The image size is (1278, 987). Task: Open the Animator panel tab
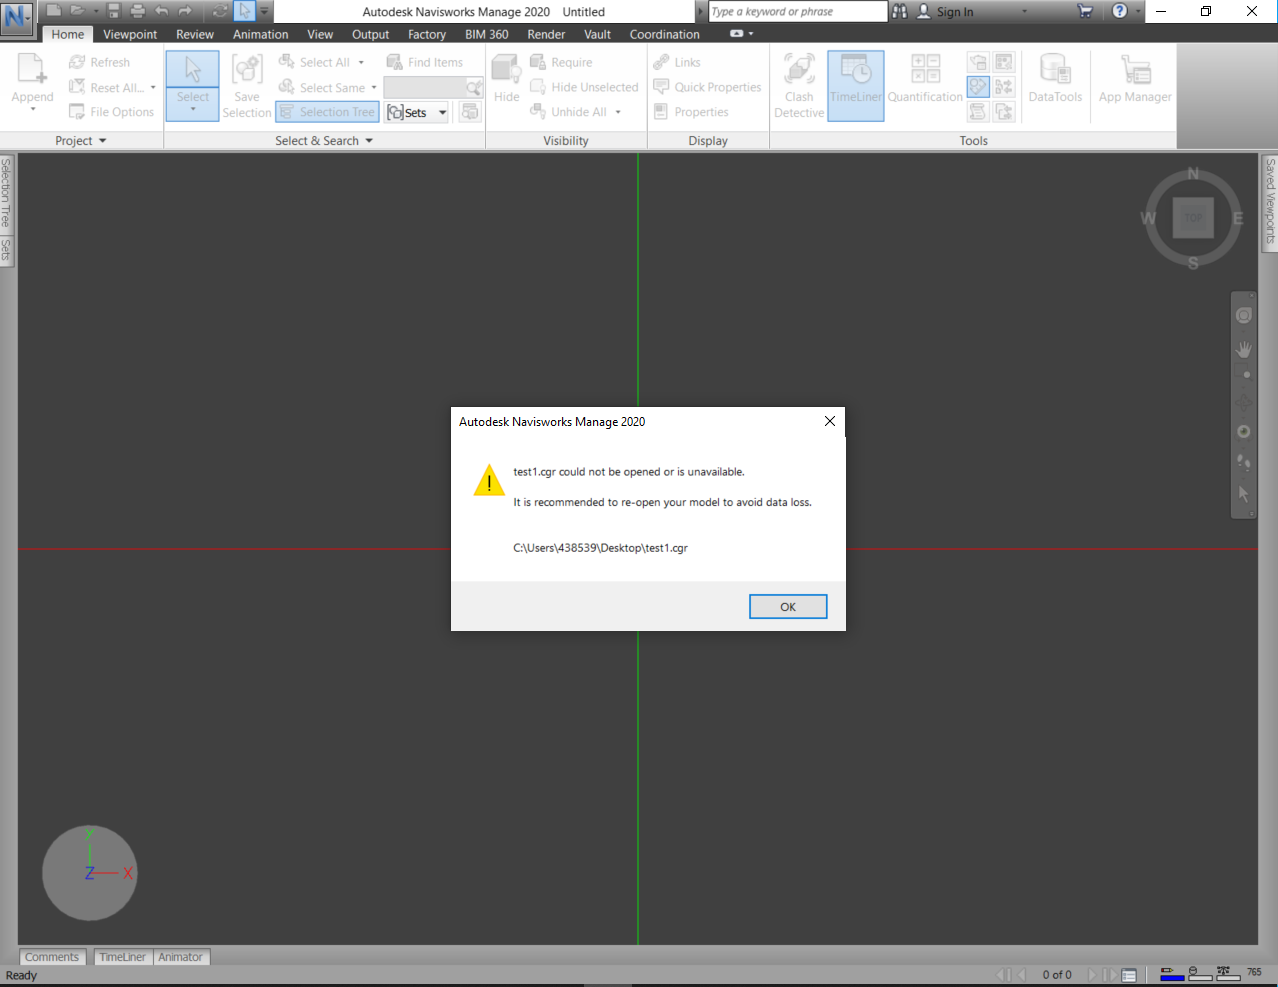point(180,957)
